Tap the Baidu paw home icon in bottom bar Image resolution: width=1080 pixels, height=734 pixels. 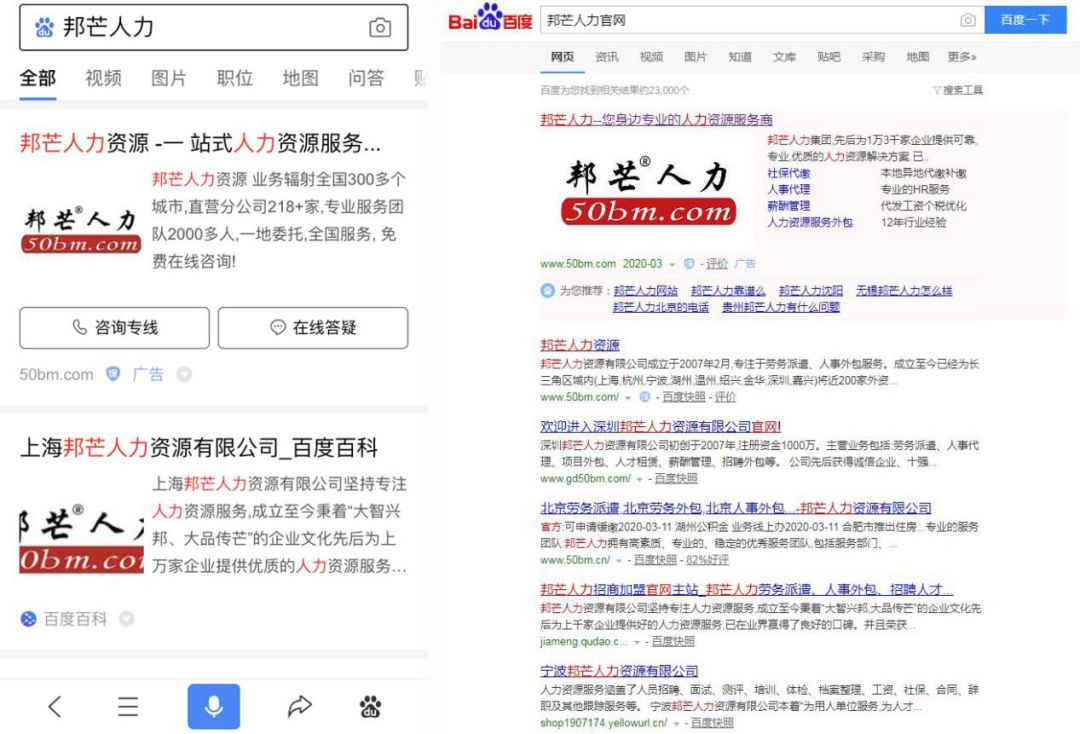(x=371, y=706)
